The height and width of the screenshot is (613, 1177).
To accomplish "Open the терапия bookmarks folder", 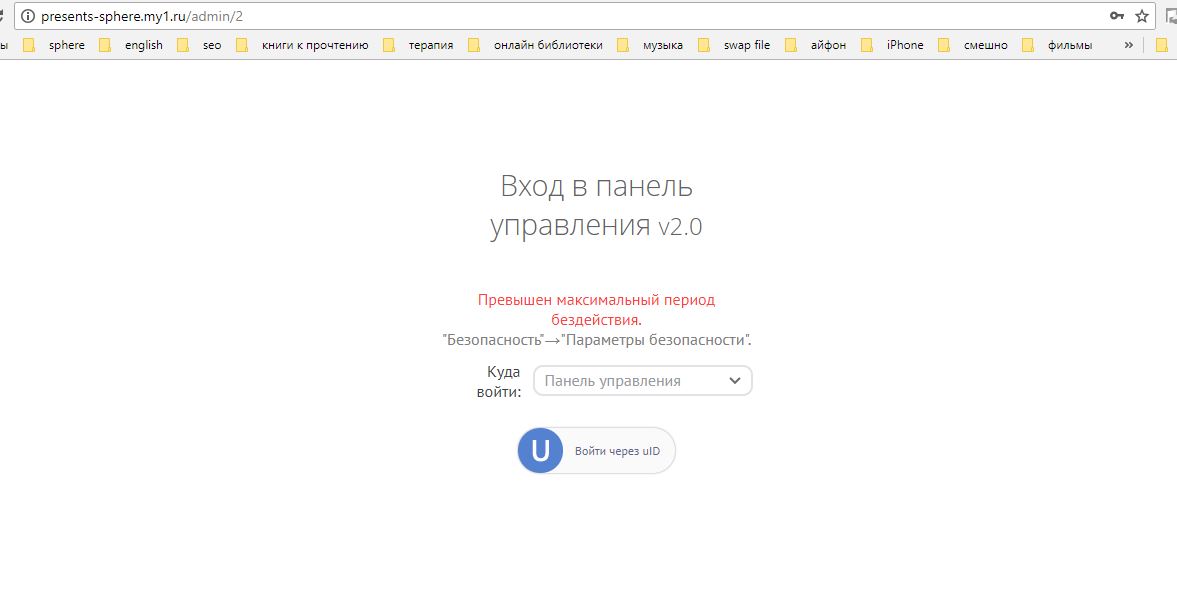I will pyautogui.click(x=419, y=45).
